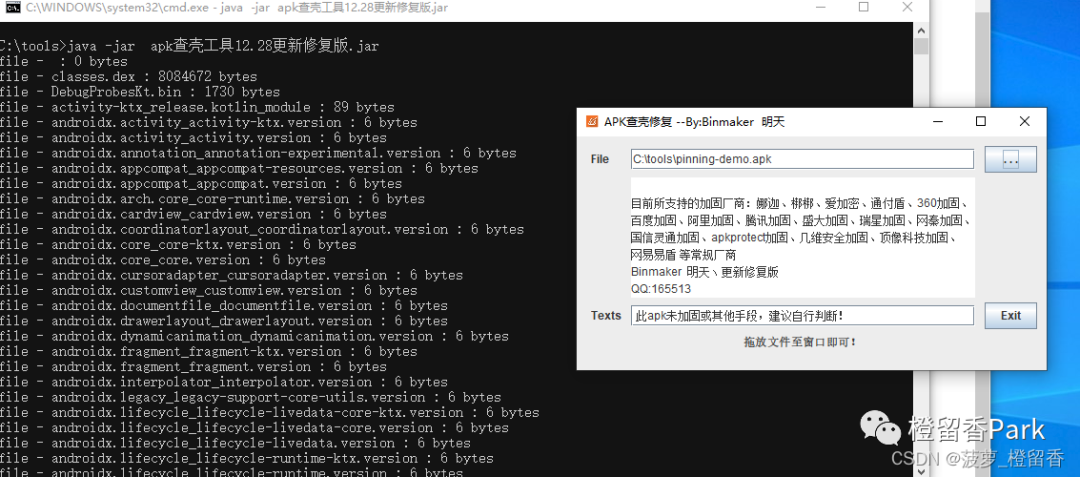Click the console scrollbar up arrow
This screenshot has width=1080, height=477.
coord(920,29)
